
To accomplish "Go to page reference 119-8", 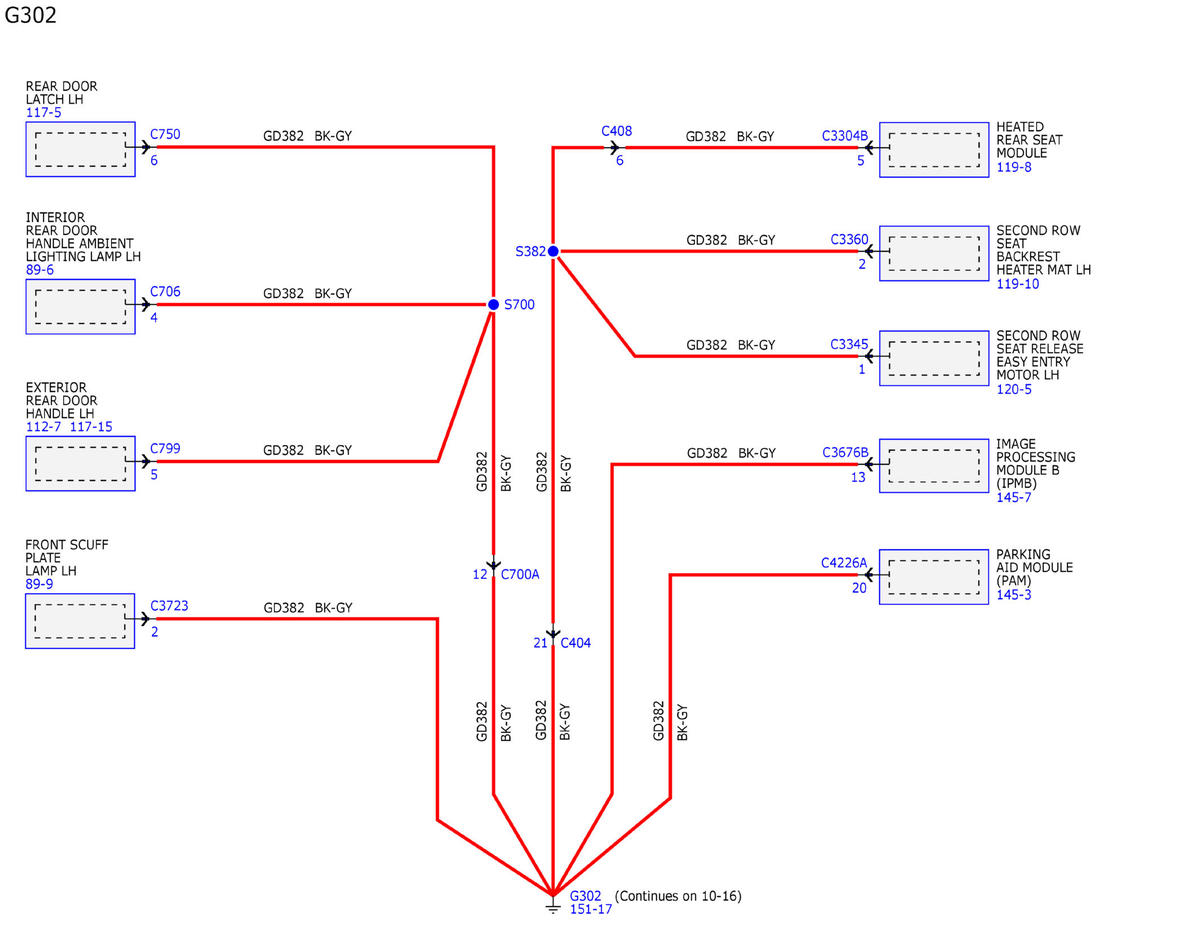I will click(1014, 167).
